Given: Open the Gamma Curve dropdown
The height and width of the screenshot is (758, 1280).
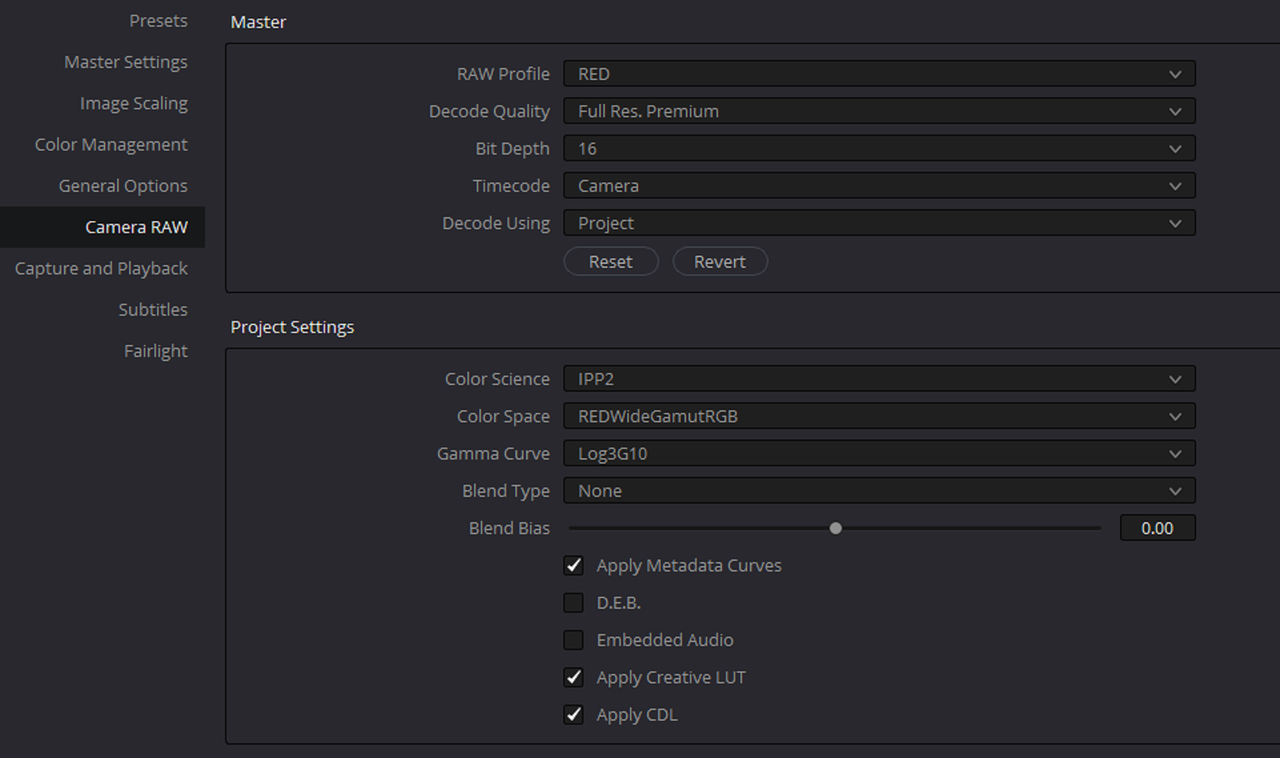Looking at the screenshot, I should [879, 454].
